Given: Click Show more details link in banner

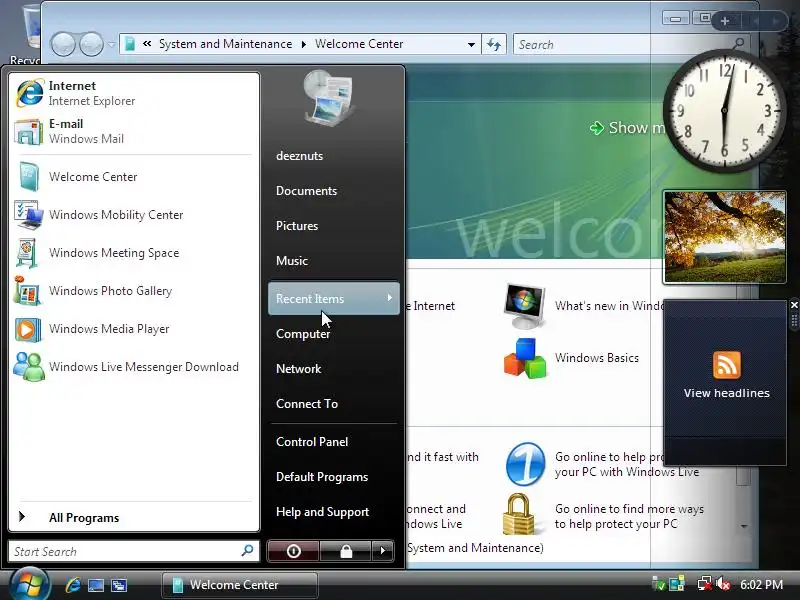Looking at the screenshot, I should click(627, 128).
